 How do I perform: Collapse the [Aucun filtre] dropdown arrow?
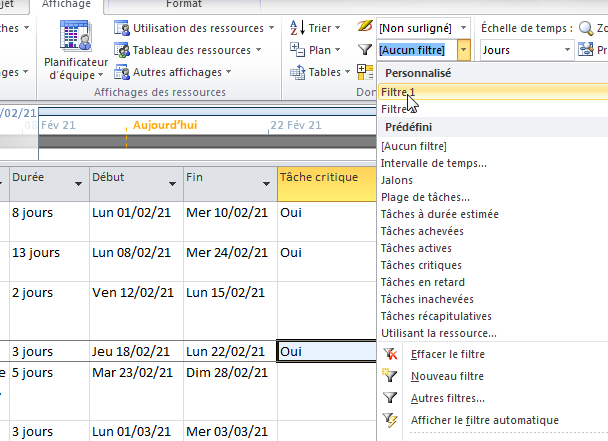[465, 49]
